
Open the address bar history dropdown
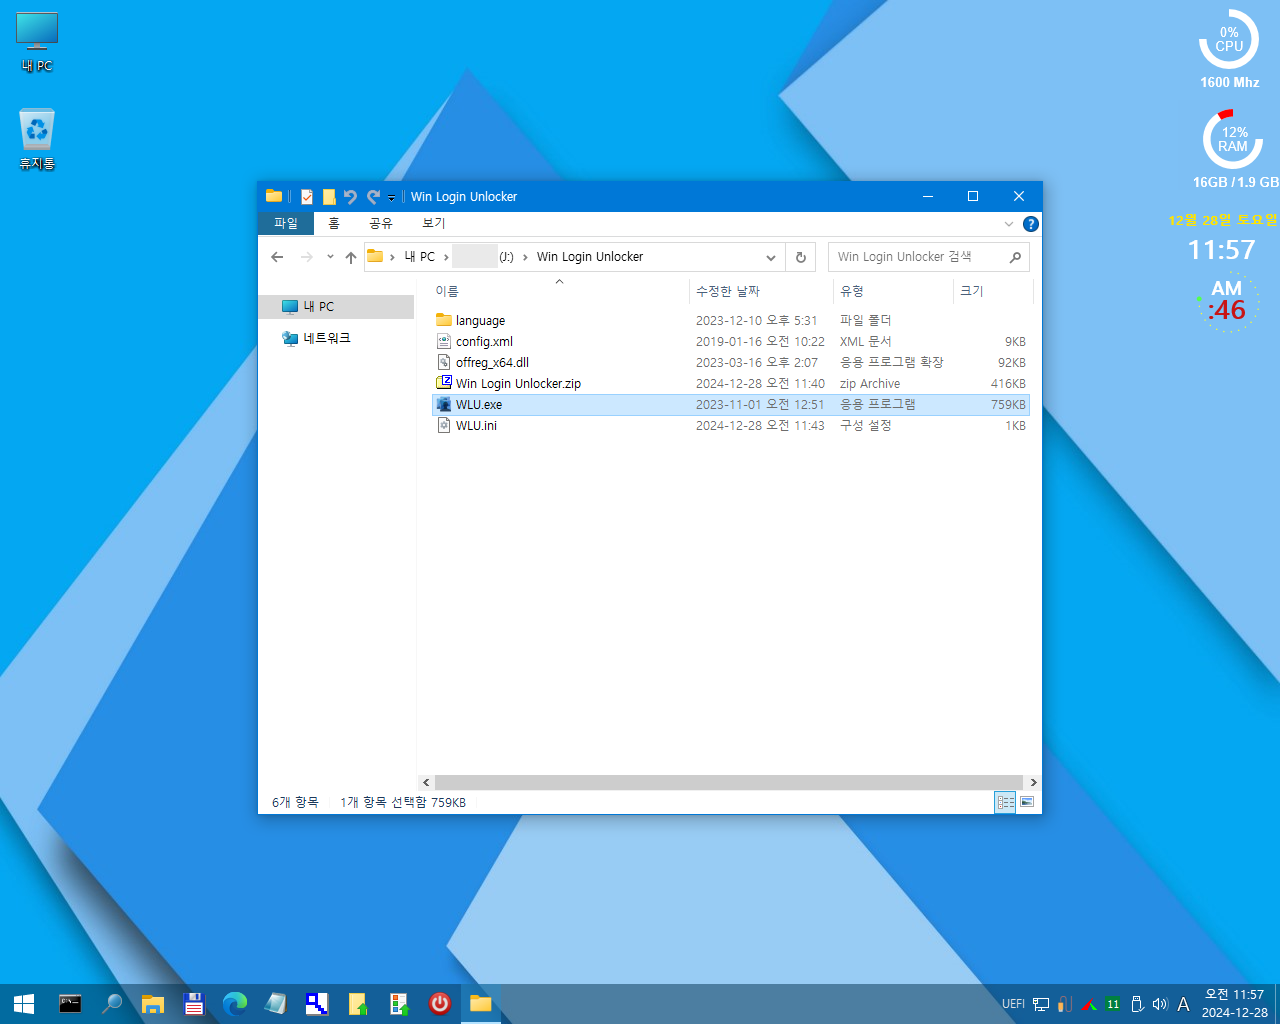click(x=770, y=257)
